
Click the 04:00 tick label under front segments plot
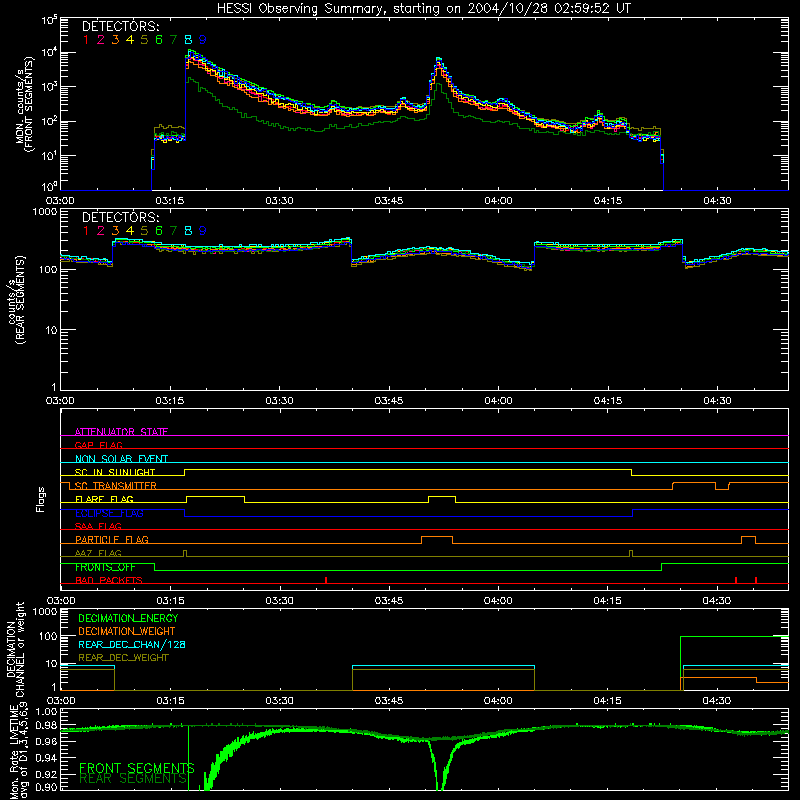[498, 201]
